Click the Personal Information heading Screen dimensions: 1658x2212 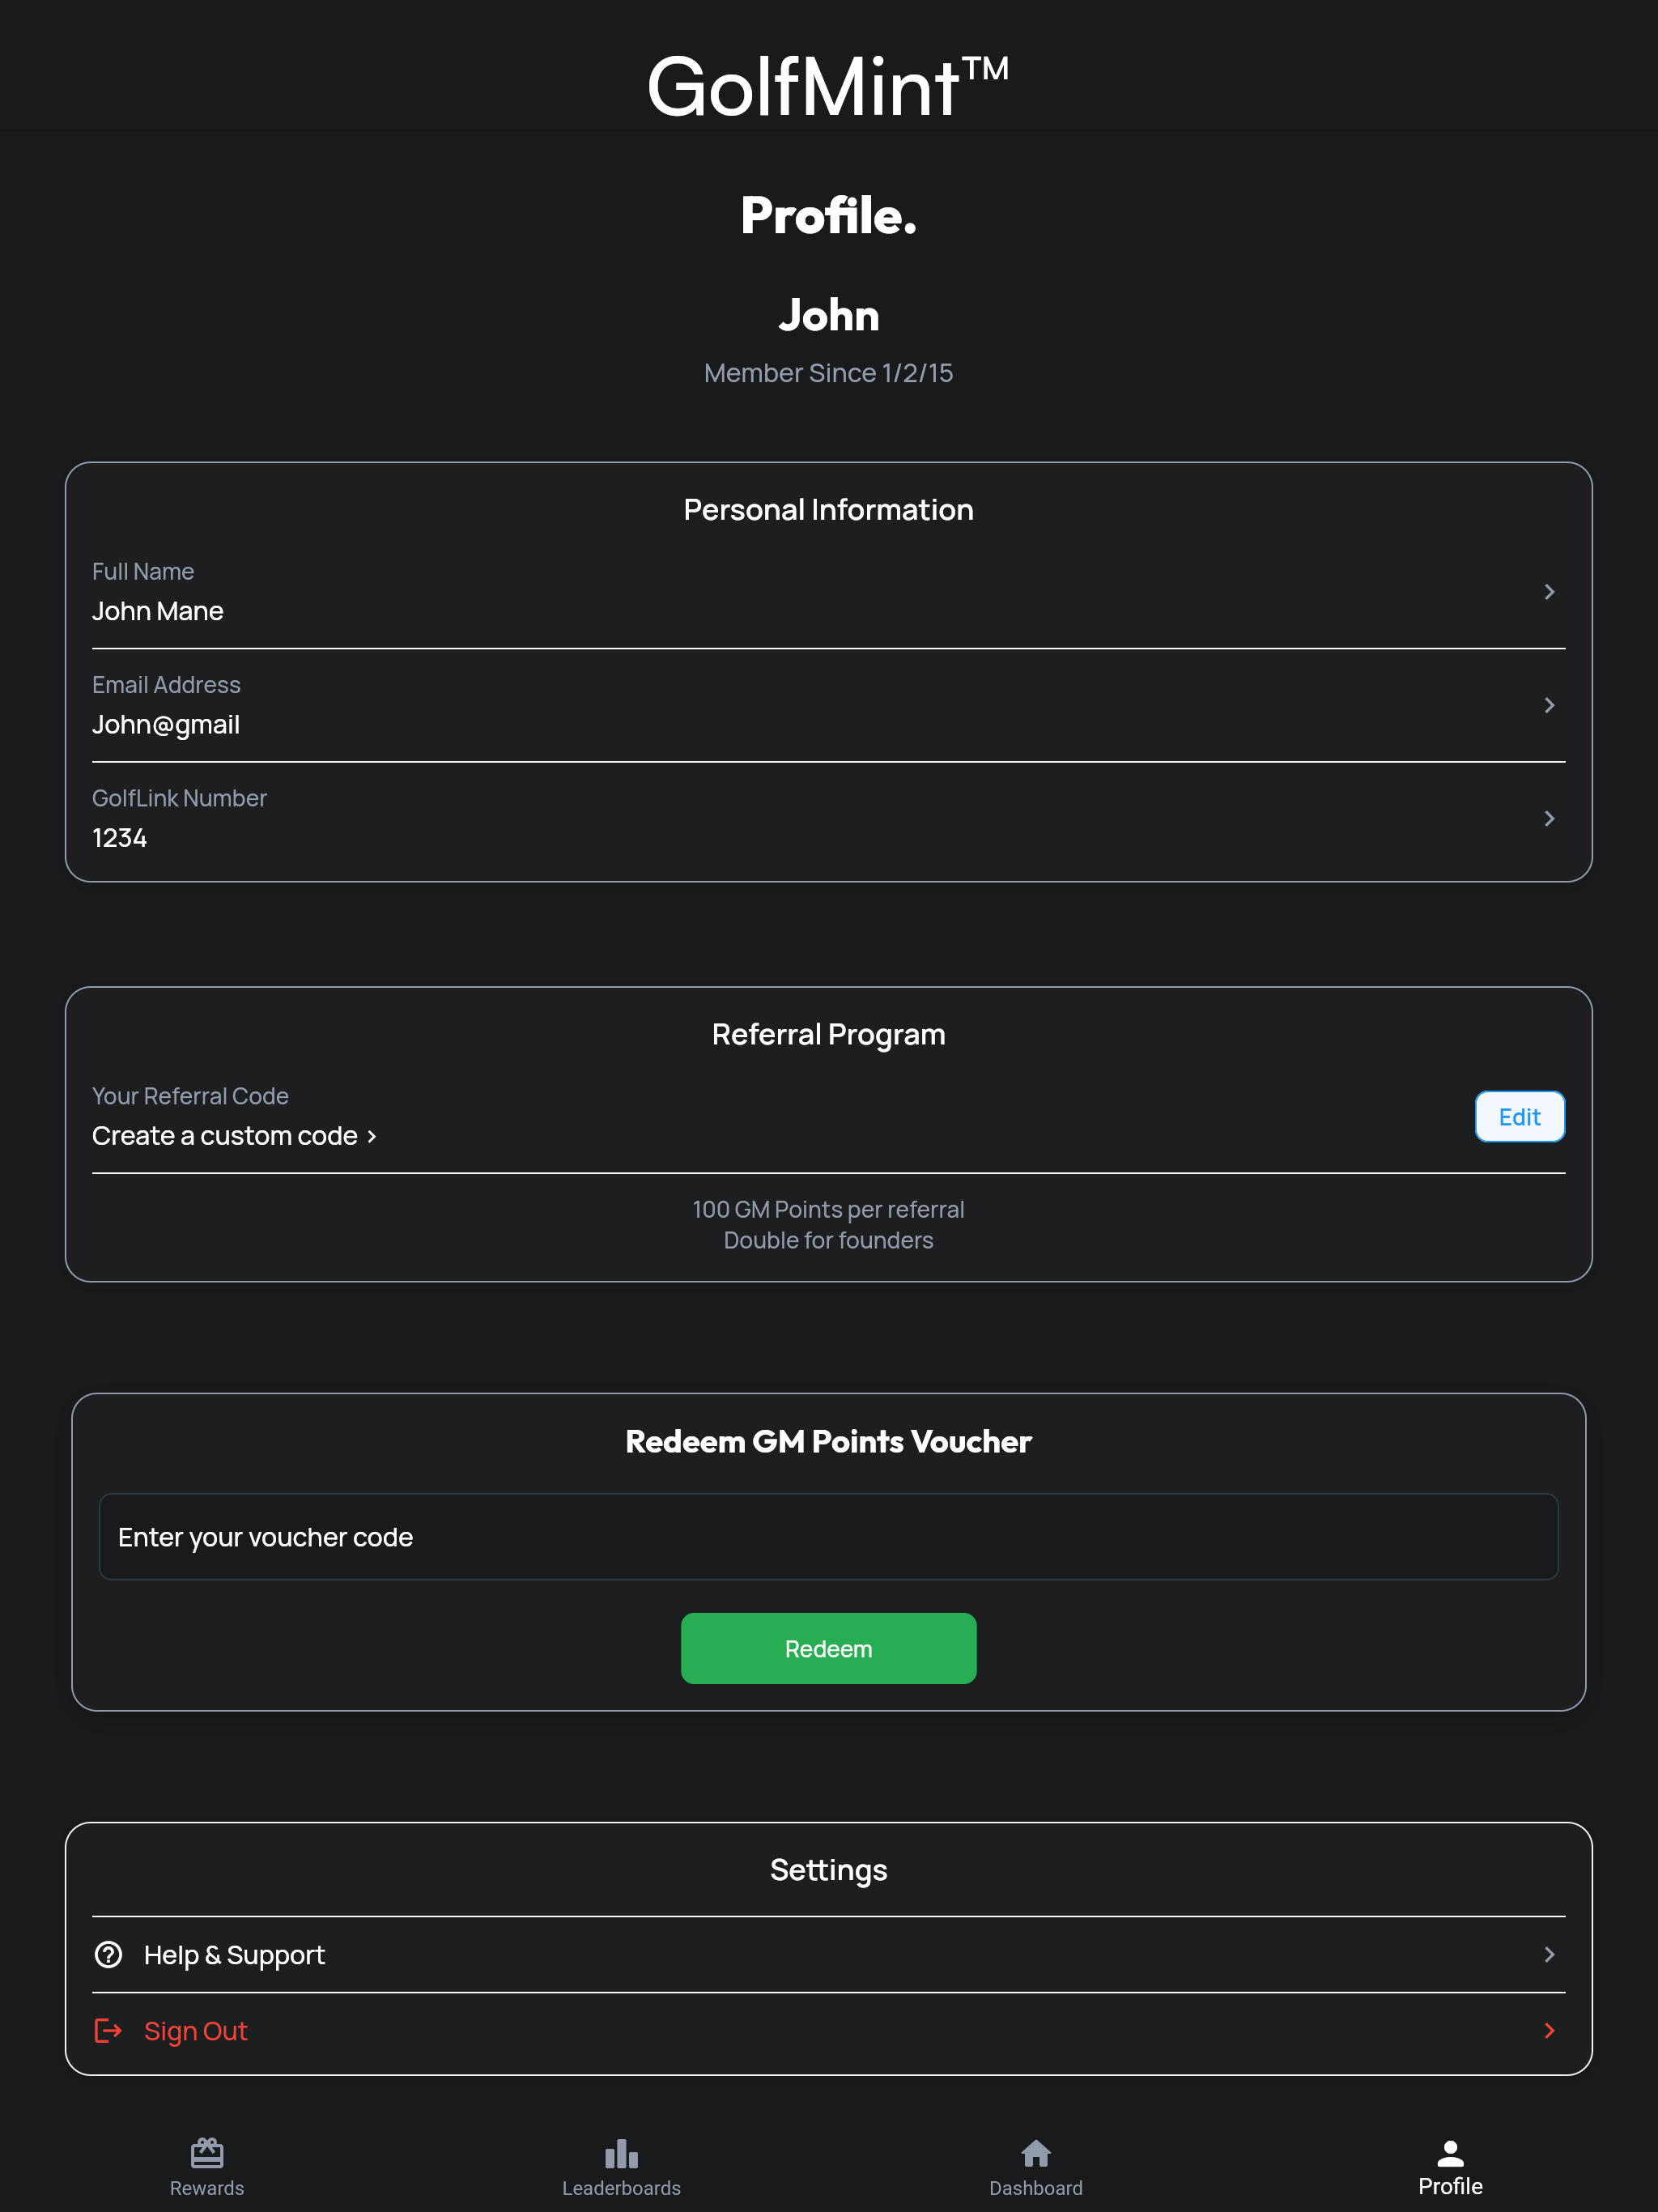tap(829, 510)
